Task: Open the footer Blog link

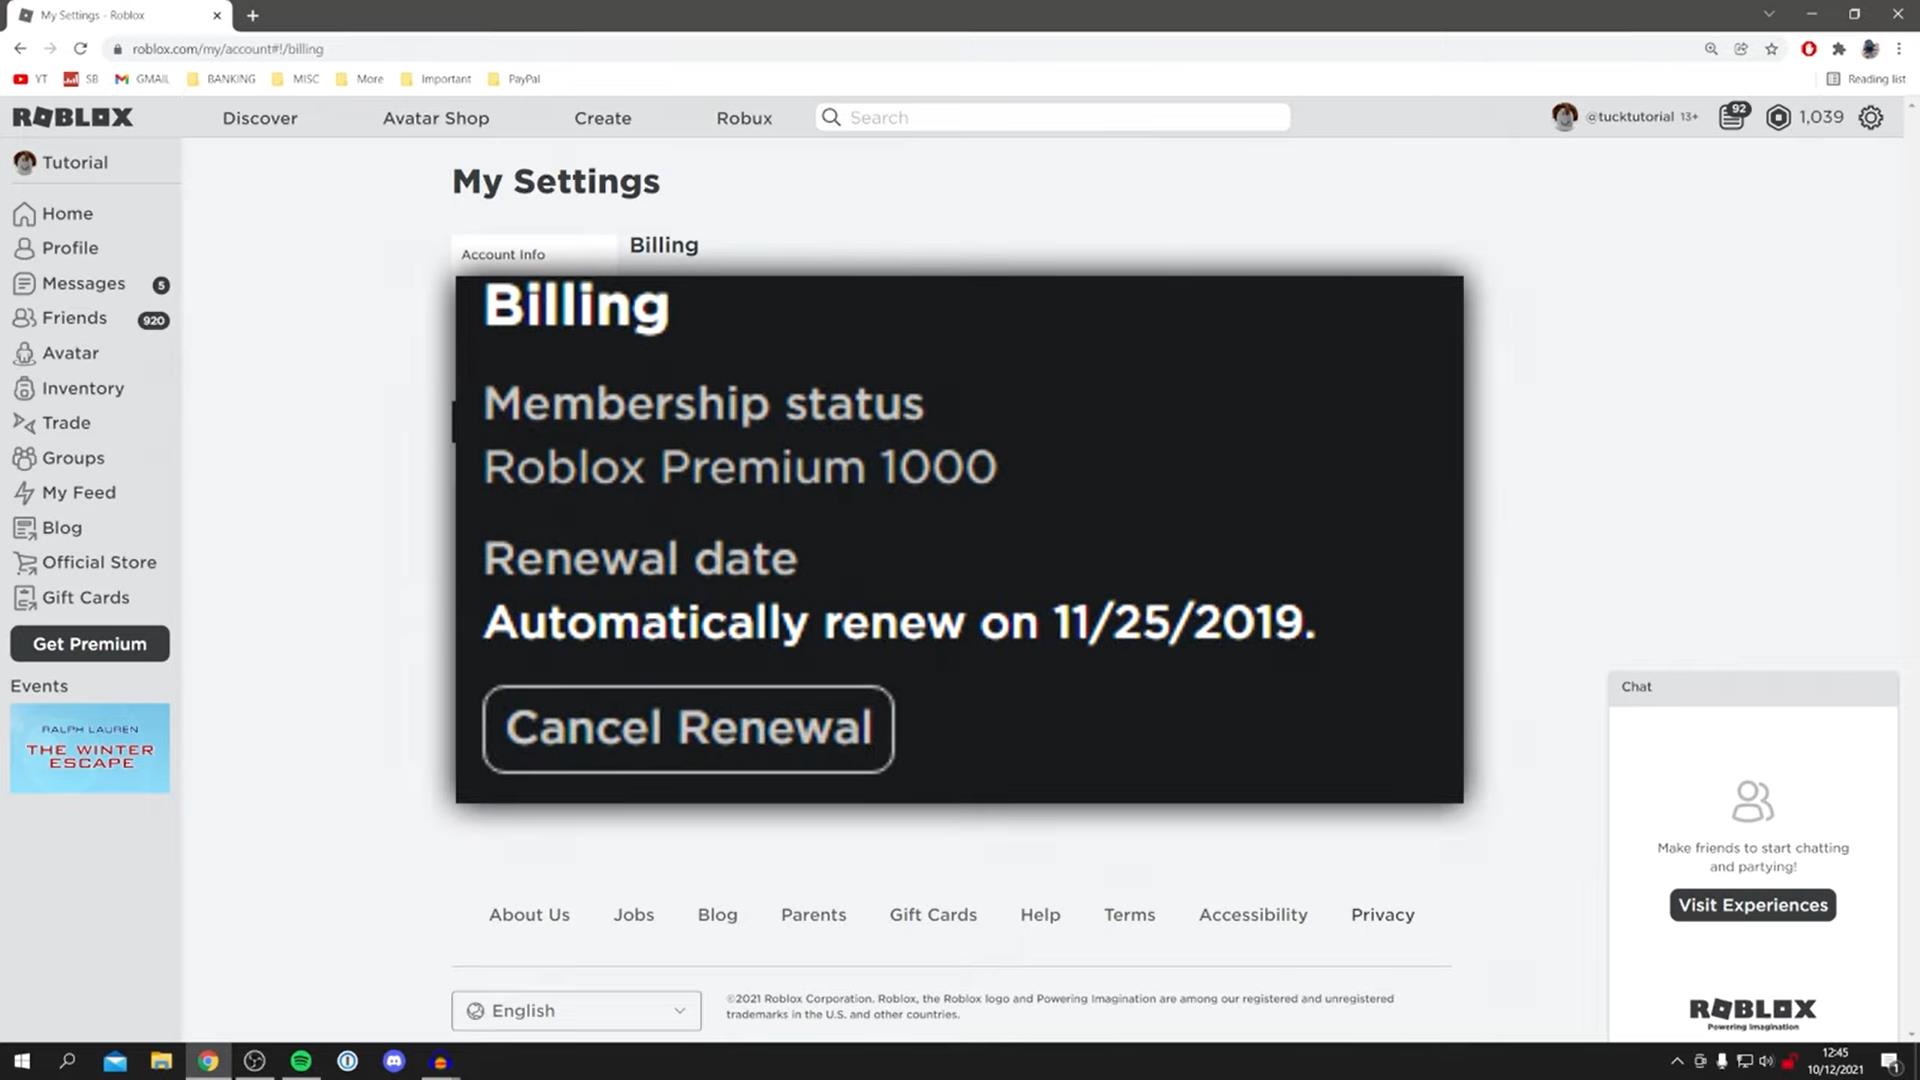Action: [717, 915]
